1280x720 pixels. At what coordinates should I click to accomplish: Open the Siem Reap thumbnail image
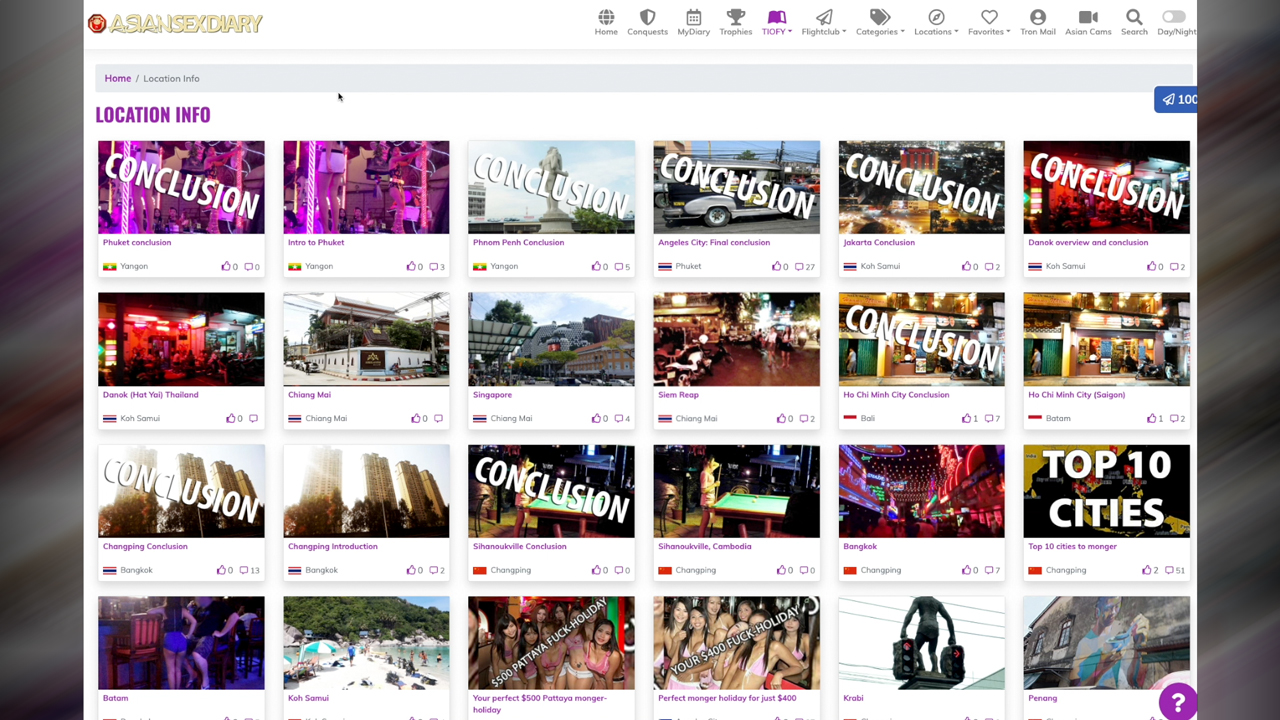(736, 338)
